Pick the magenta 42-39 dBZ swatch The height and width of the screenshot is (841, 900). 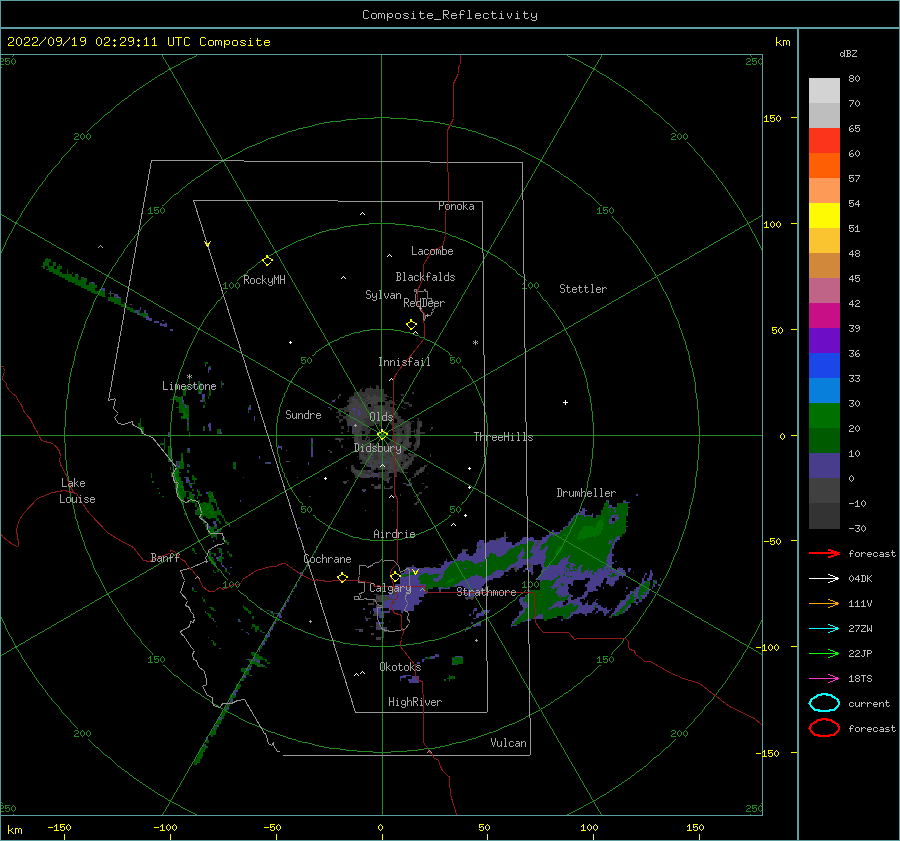tap(824, 316)
